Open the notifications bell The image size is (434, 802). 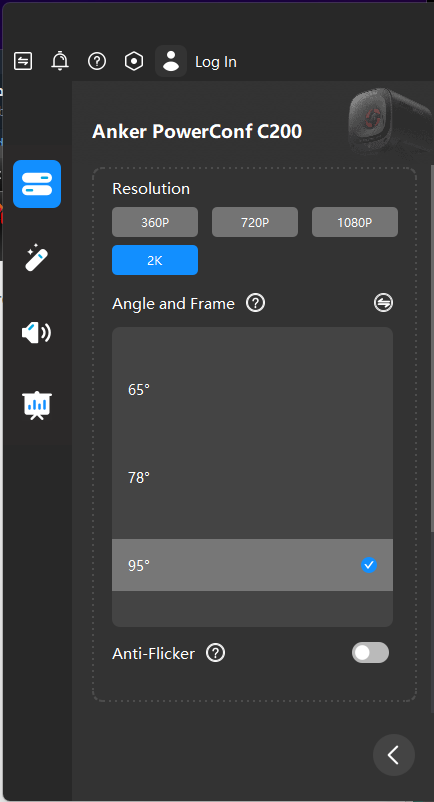(60, 61)
